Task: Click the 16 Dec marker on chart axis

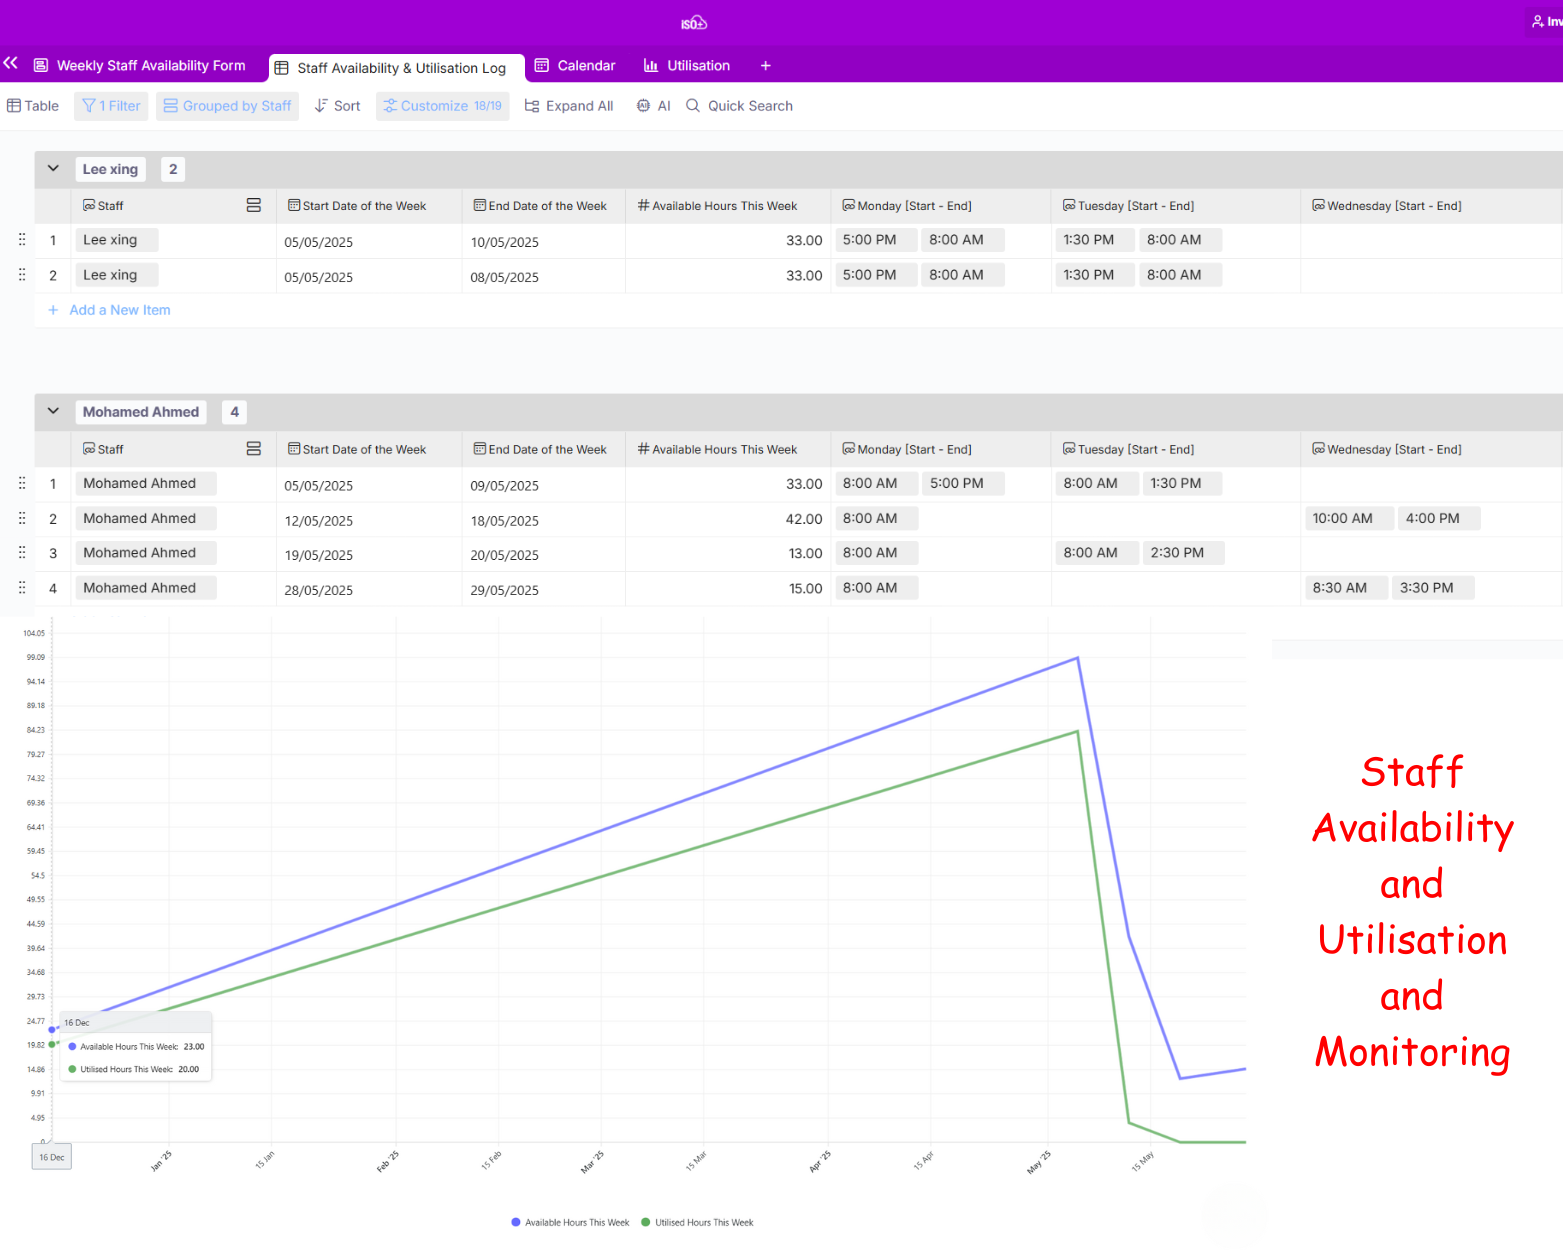Action: 52,1157
